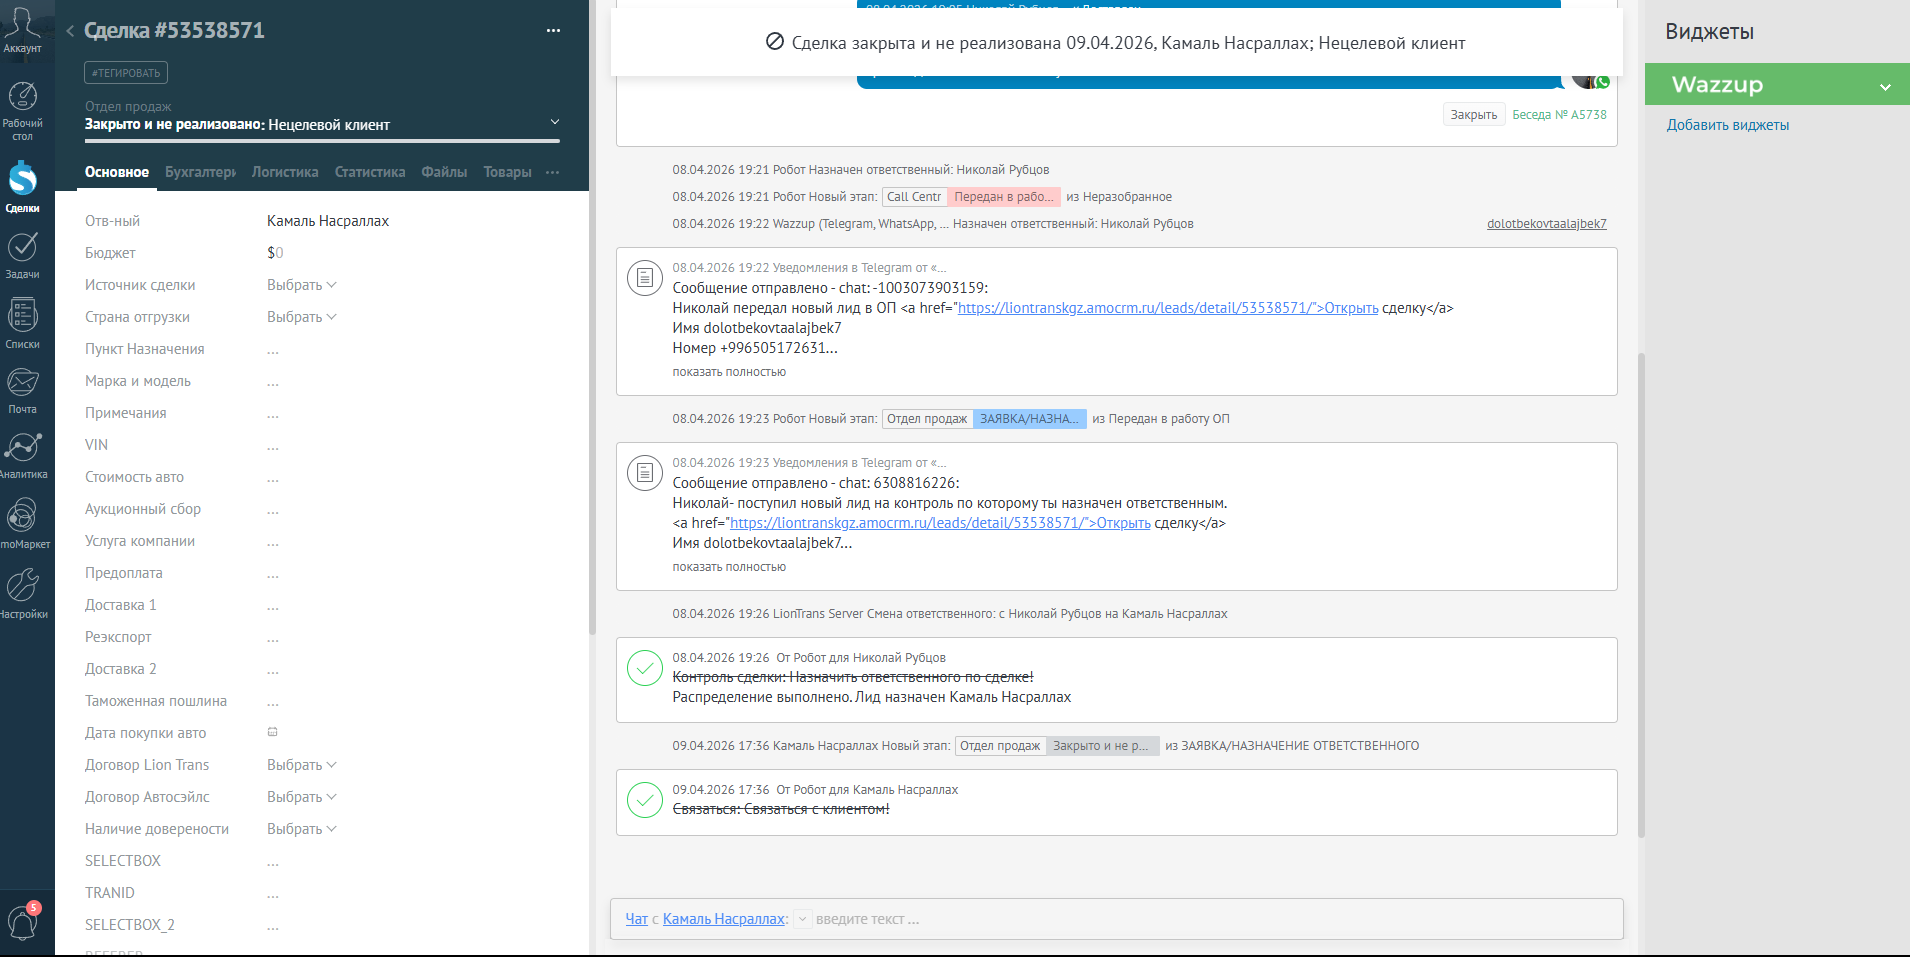The height and width of the screenshot is (957, 1910).
Task: Click показать полностью under 19:23 message
Action: (729, 567)
